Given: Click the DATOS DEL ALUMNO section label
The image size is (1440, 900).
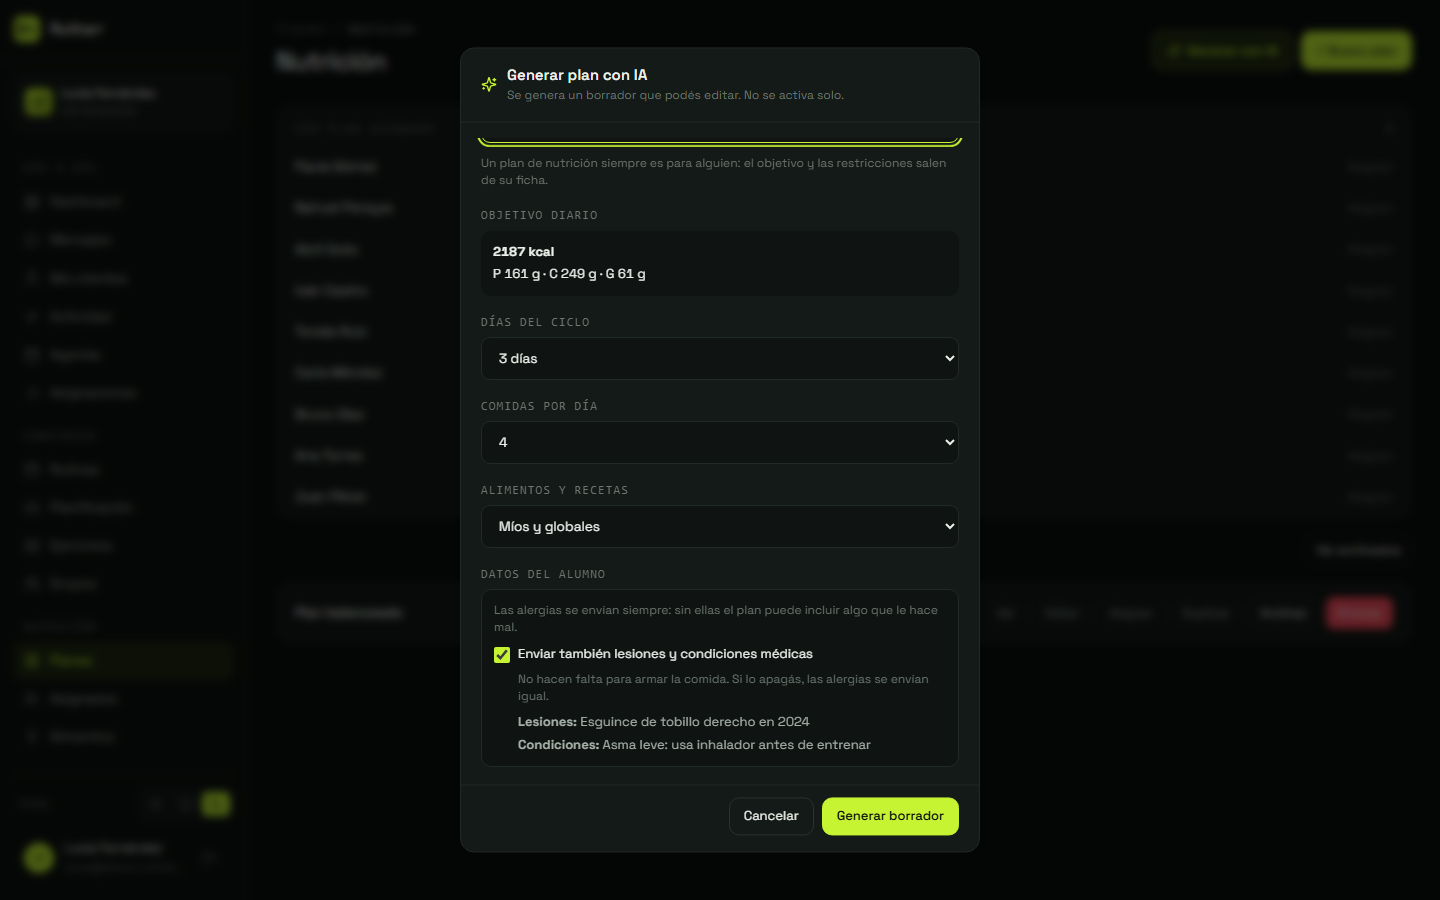Looking at the screenshot, I should point(543,574).
